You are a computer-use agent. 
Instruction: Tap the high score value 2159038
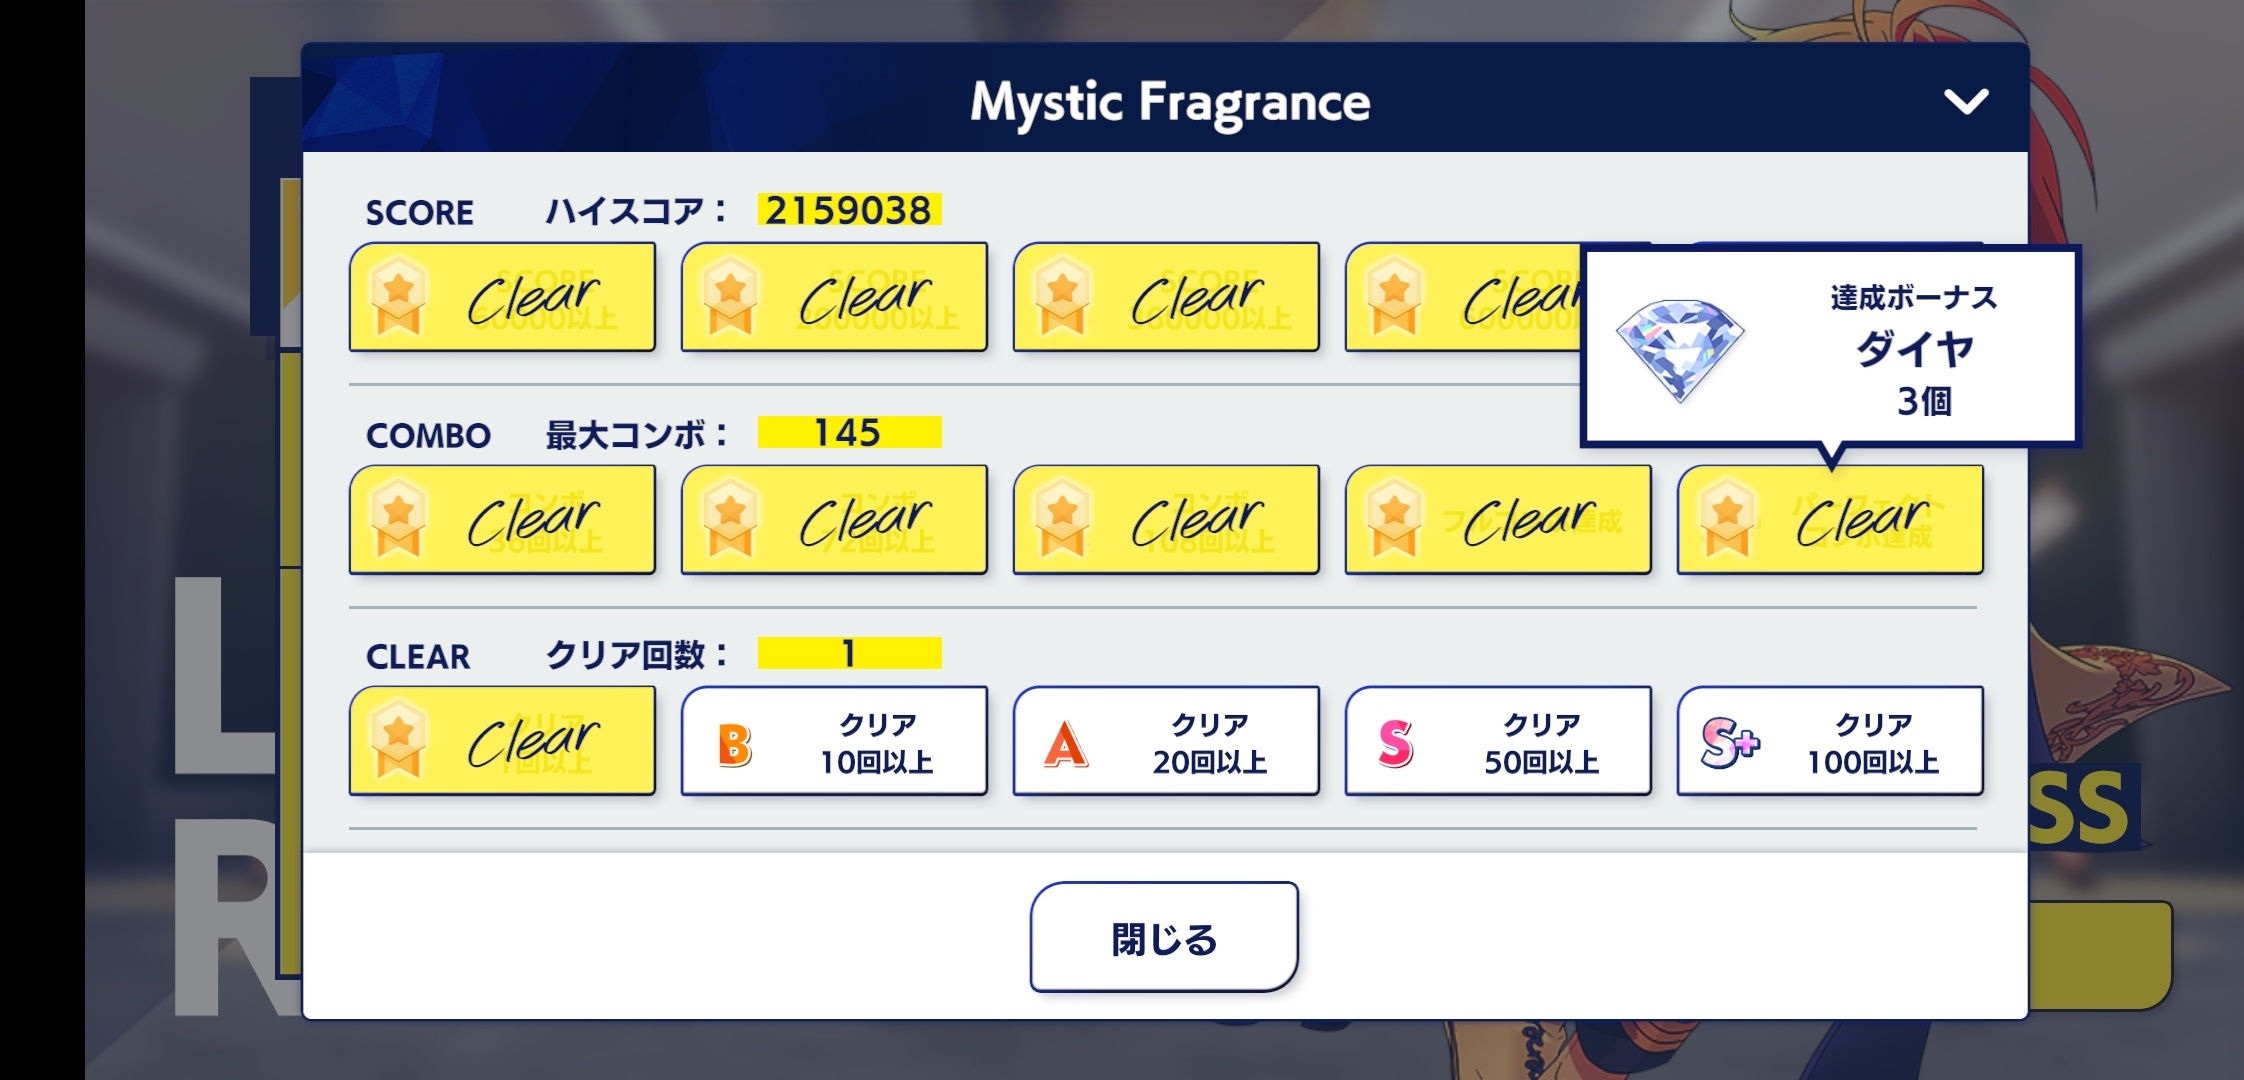[849, 210]
